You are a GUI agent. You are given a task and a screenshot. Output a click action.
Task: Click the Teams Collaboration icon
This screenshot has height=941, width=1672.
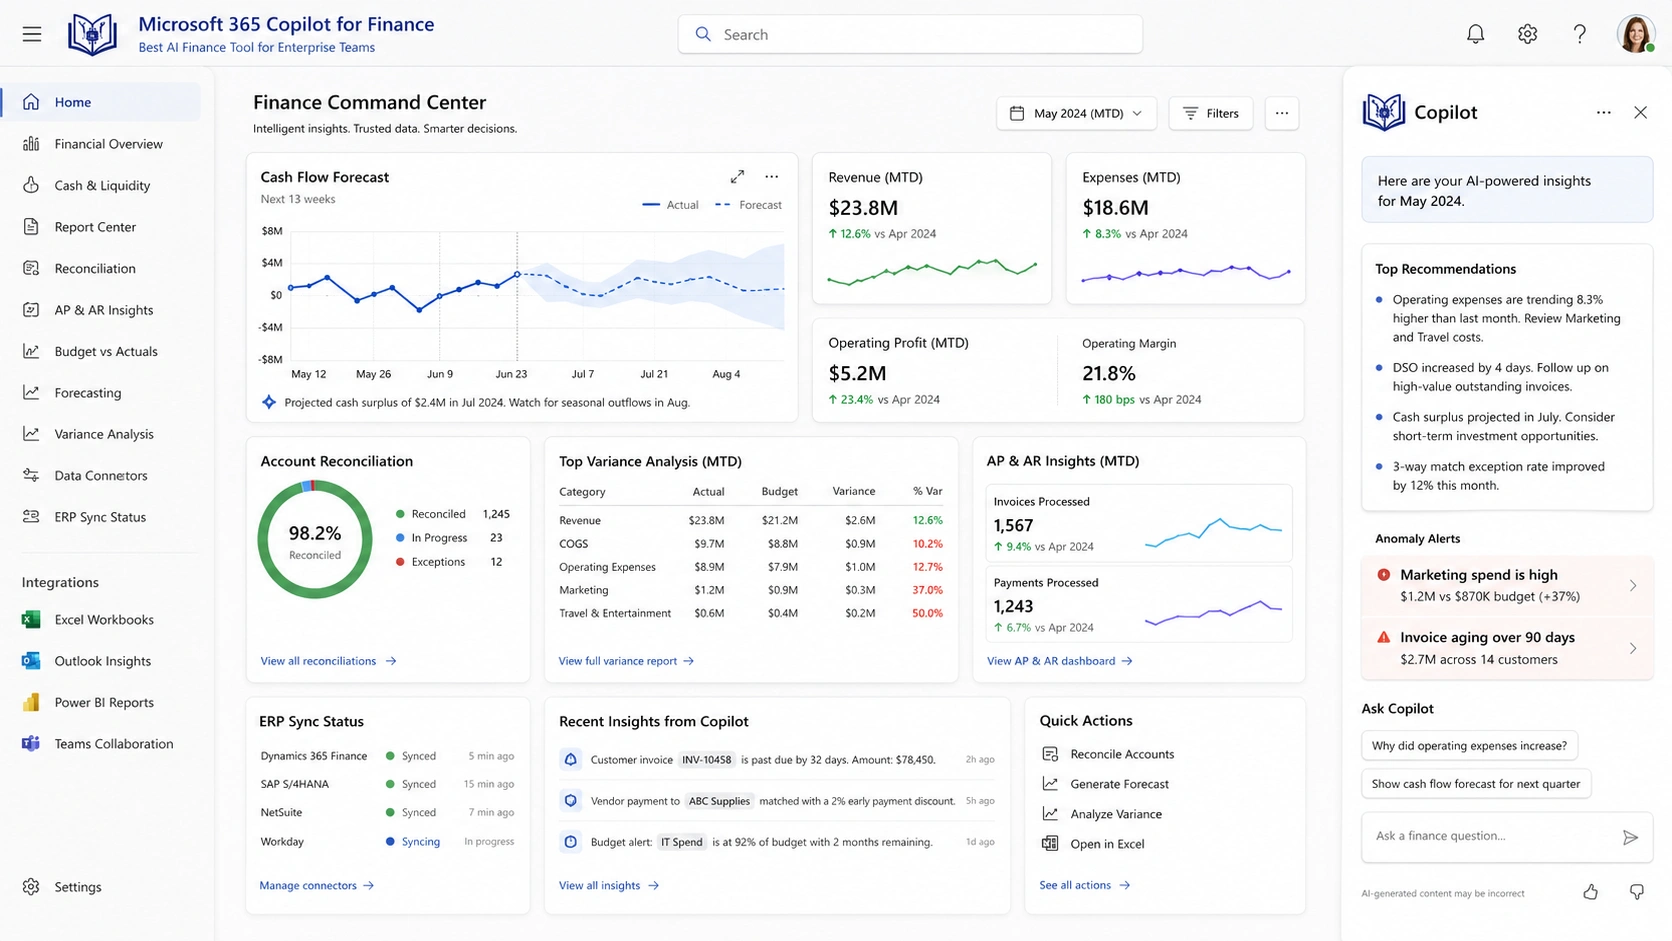pyautogui.click(x=31, y=744)
